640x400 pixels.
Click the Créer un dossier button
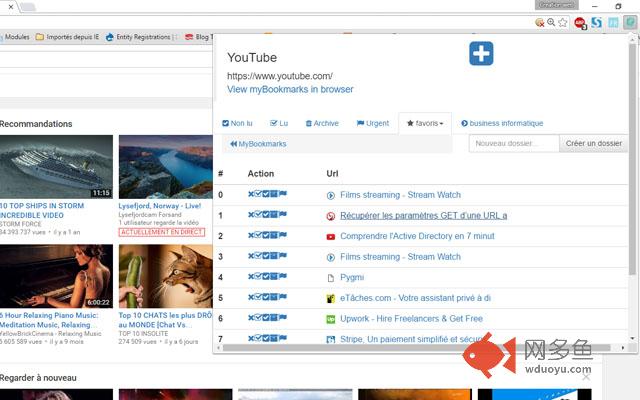[x=594, y=144]
